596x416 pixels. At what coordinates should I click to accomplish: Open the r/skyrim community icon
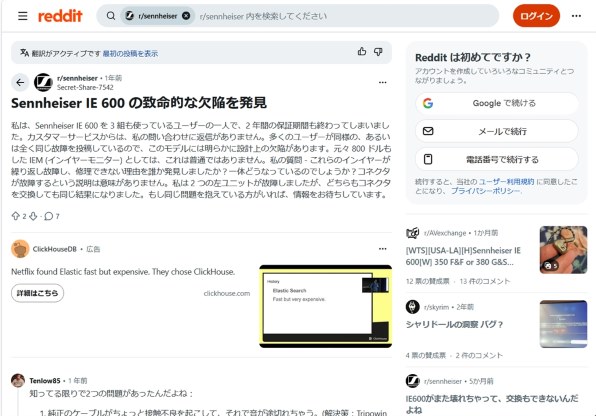pos(412,307)
